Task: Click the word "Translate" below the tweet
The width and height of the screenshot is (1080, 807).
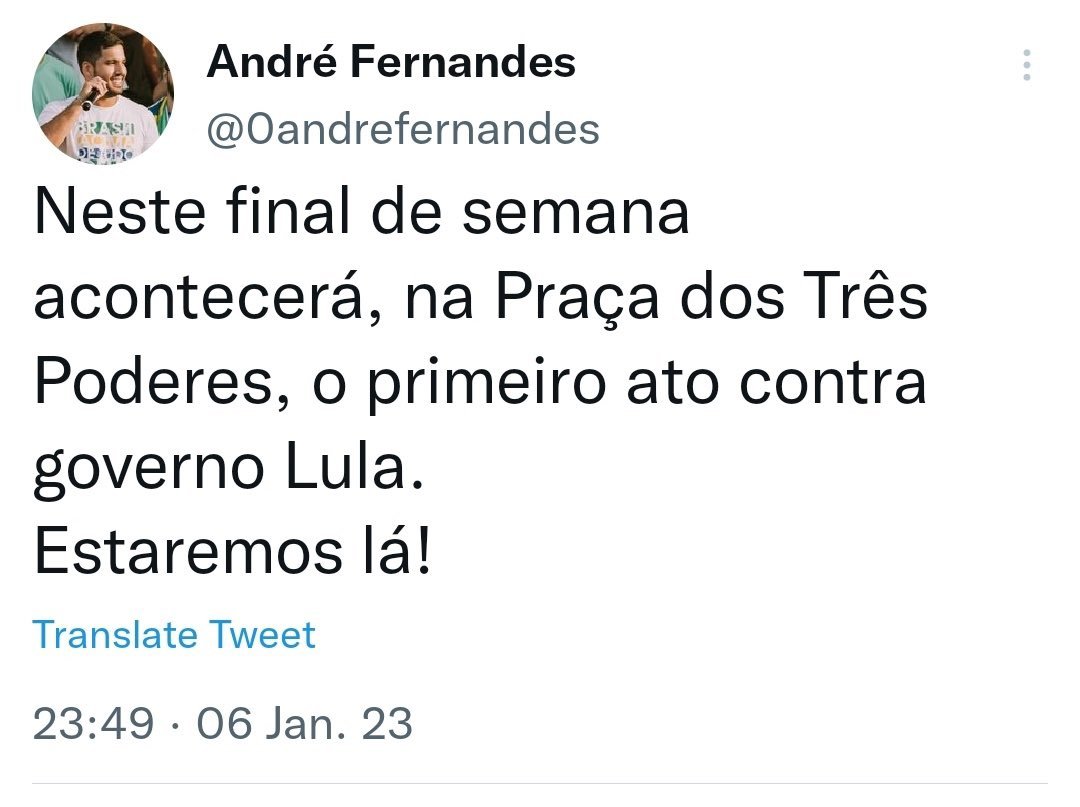Action: pos(115,635)
